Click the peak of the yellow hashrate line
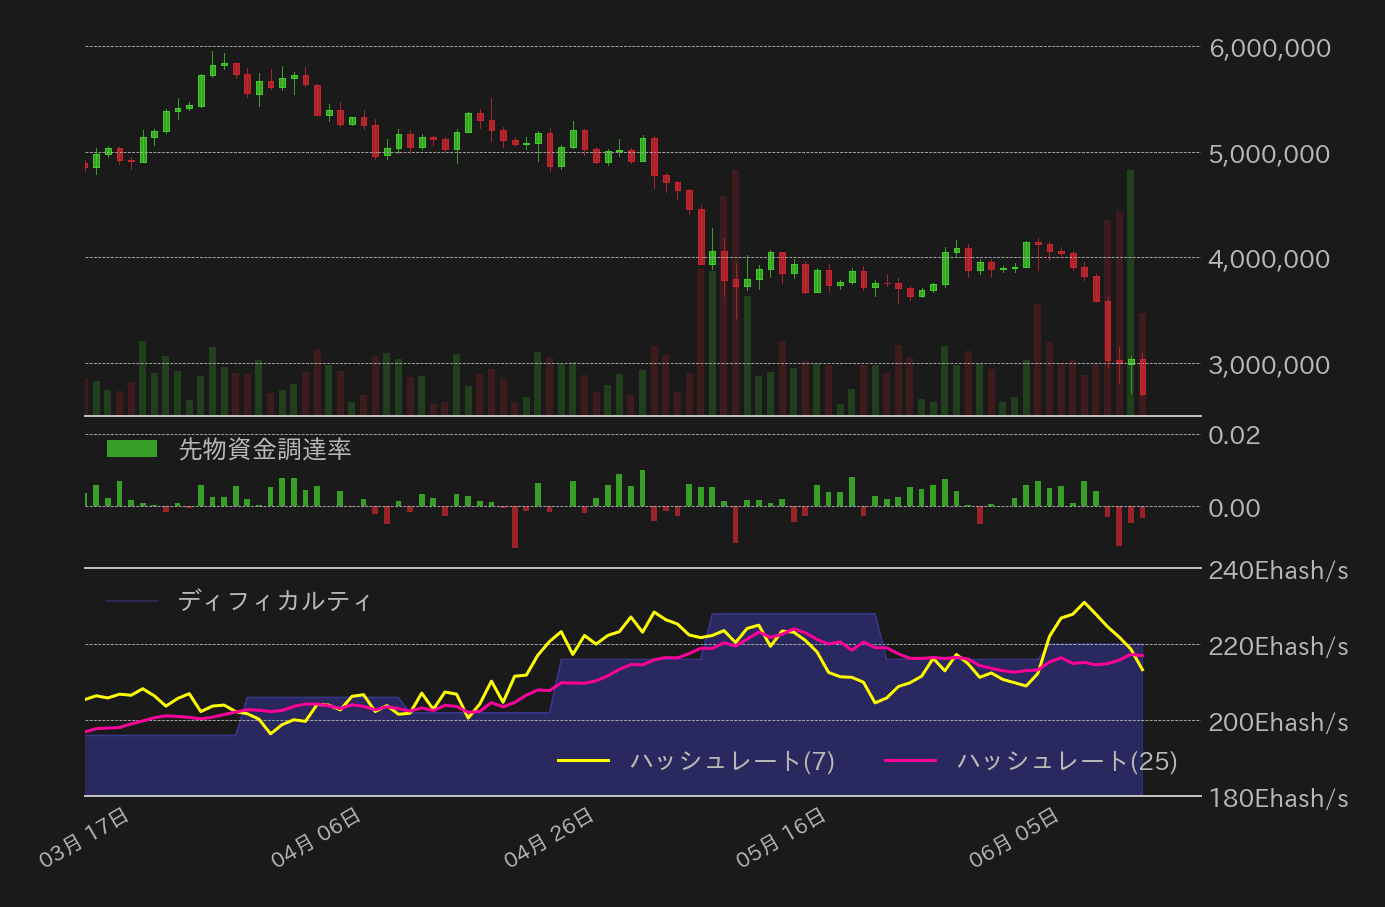Image resolution: width=1385 pixels, height=907 pixels. point(1085,602)
